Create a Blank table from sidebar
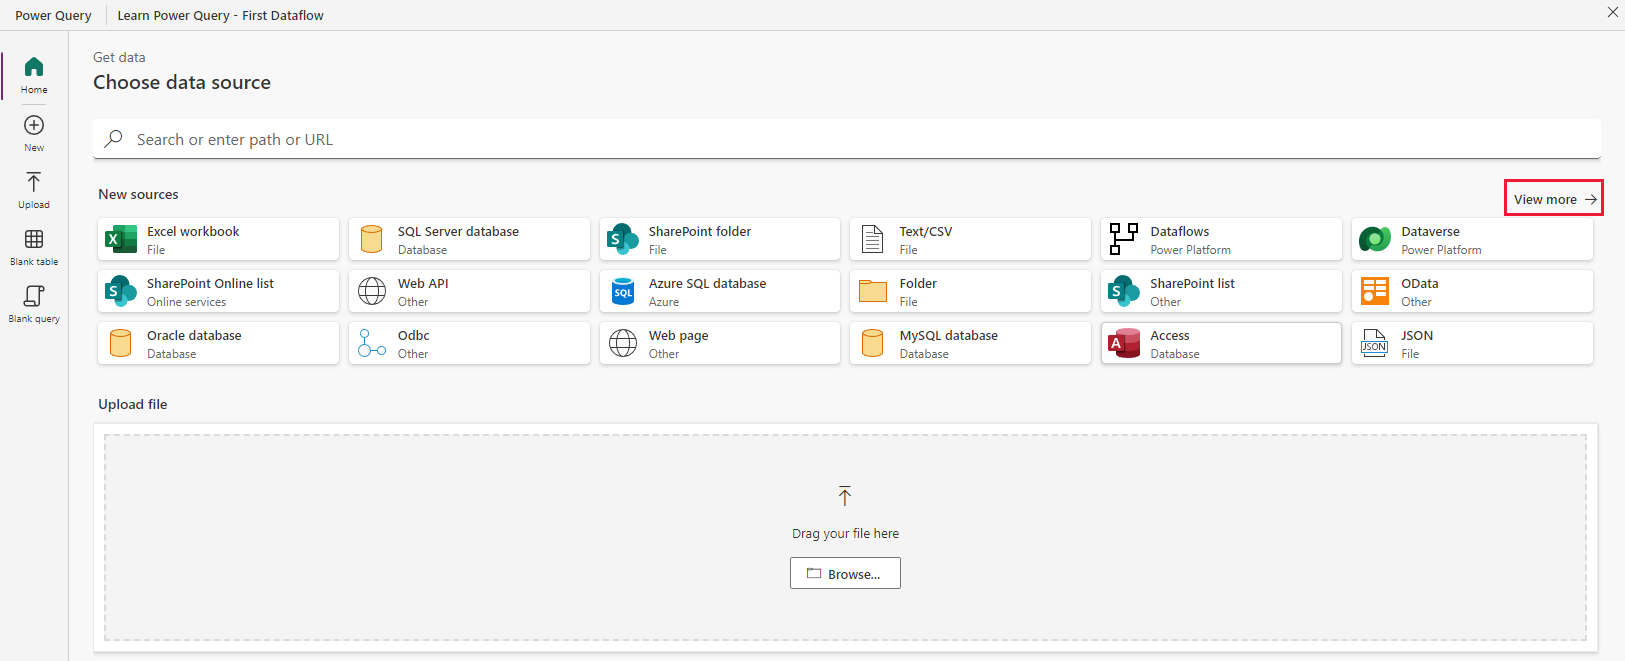The height and width of the screenshot is (661, 1625). [x=34, y=246]
